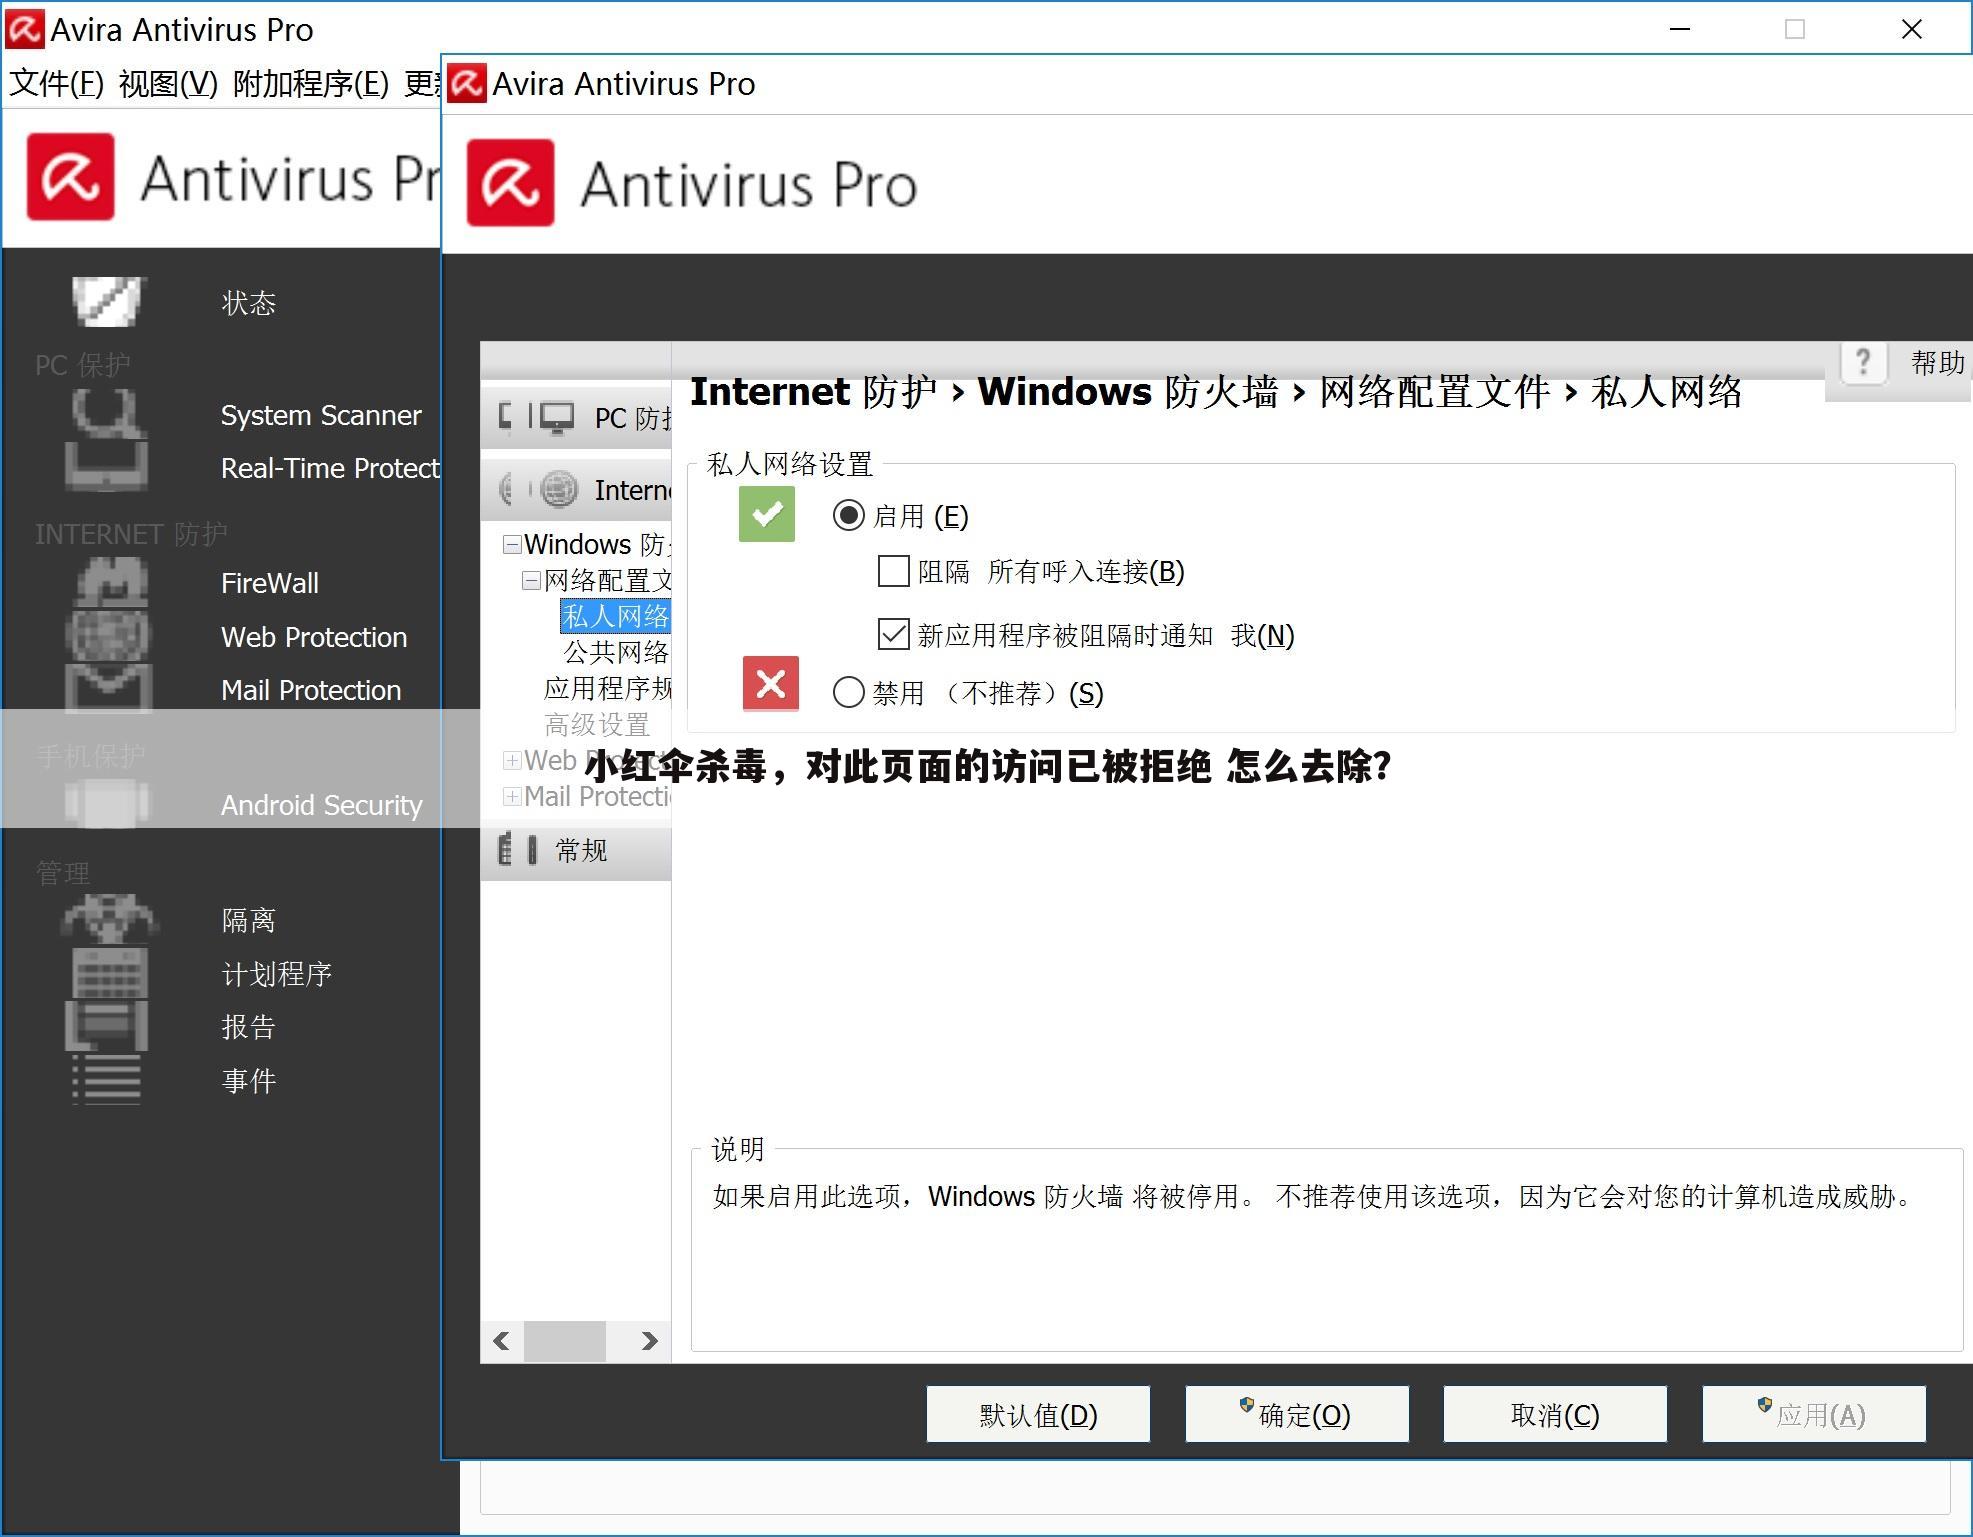Click the Scheduler (计划程序) calendar icon
This screenshot has width=1973, height=1537.
[109, 973]
